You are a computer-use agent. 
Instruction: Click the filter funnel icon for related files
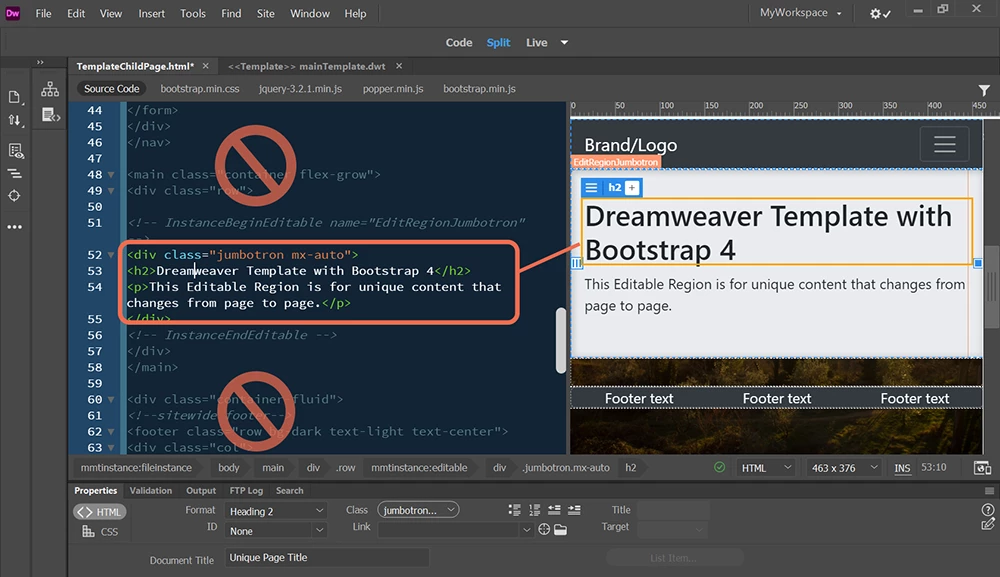pyautogui.click(x=984, y=90)
